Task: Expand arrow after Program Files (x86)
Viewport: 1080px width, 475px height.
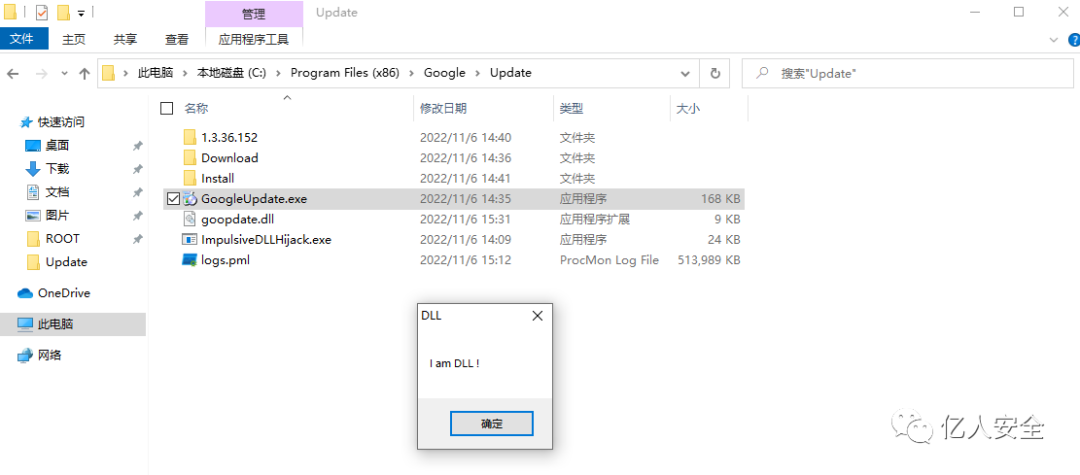Action: click(x=411, y=73)
